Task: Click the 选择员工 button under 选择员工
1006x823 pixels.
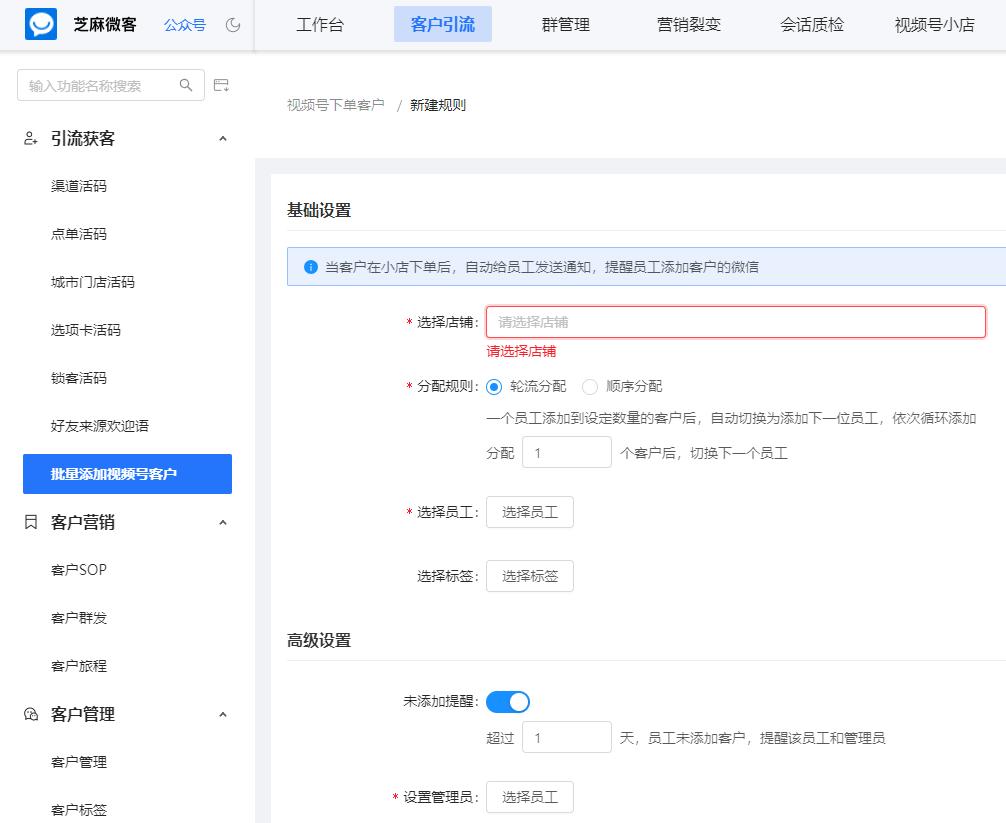Action: pos(529,511)
